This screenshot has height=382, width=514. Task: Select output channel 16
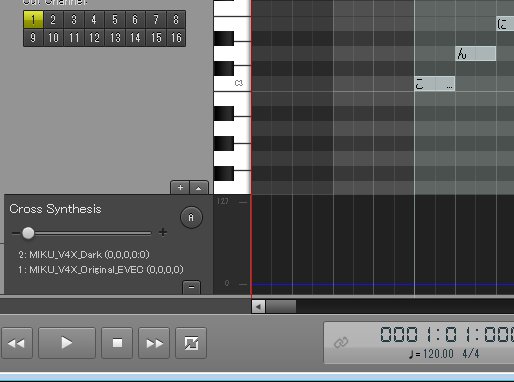tap(176, 37)
